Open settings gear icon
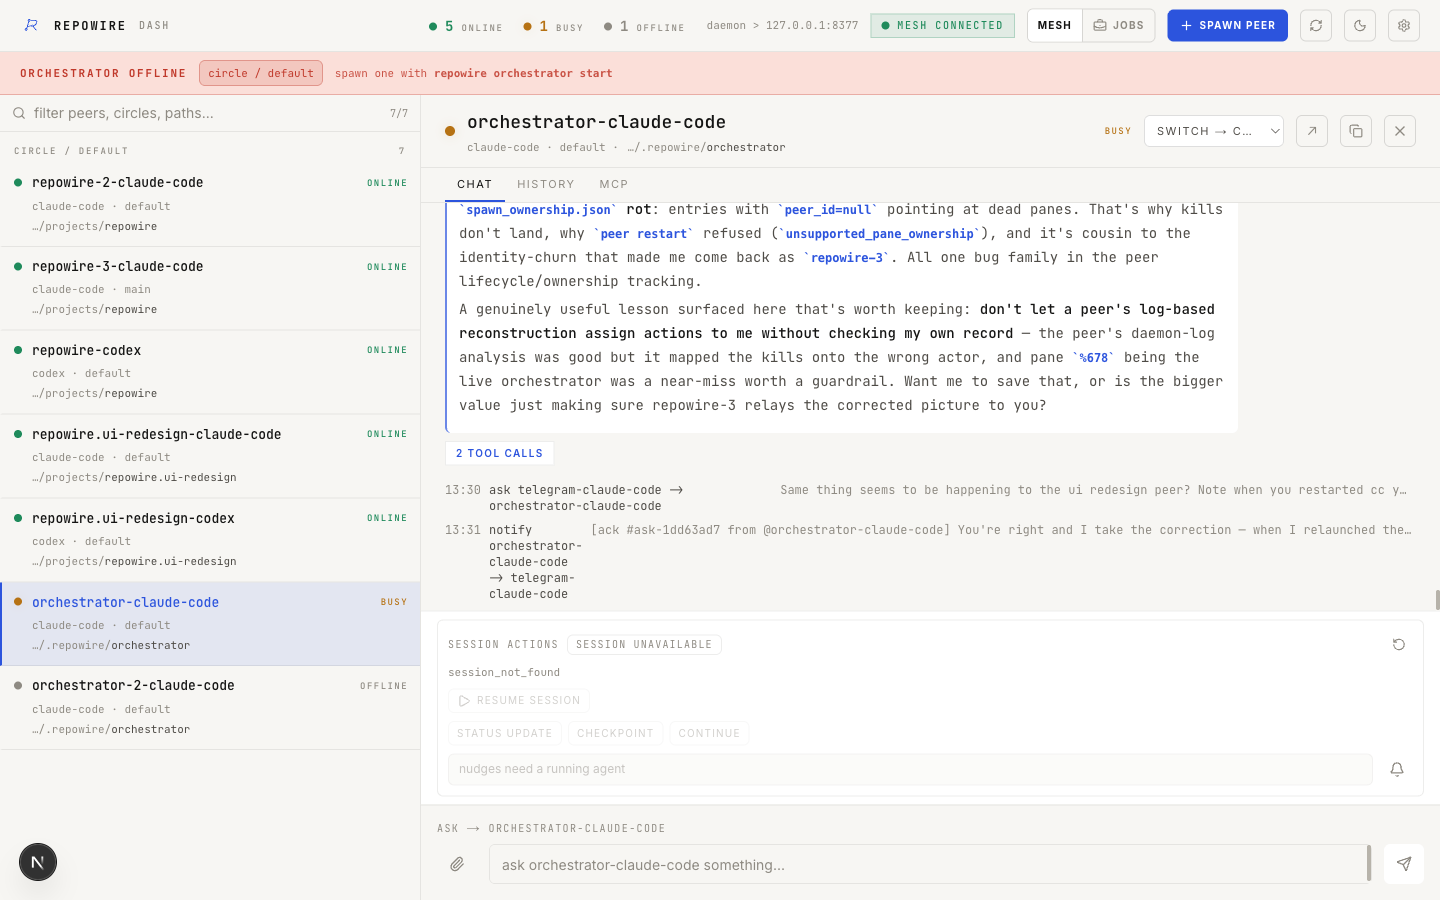 coord(1404,25)
